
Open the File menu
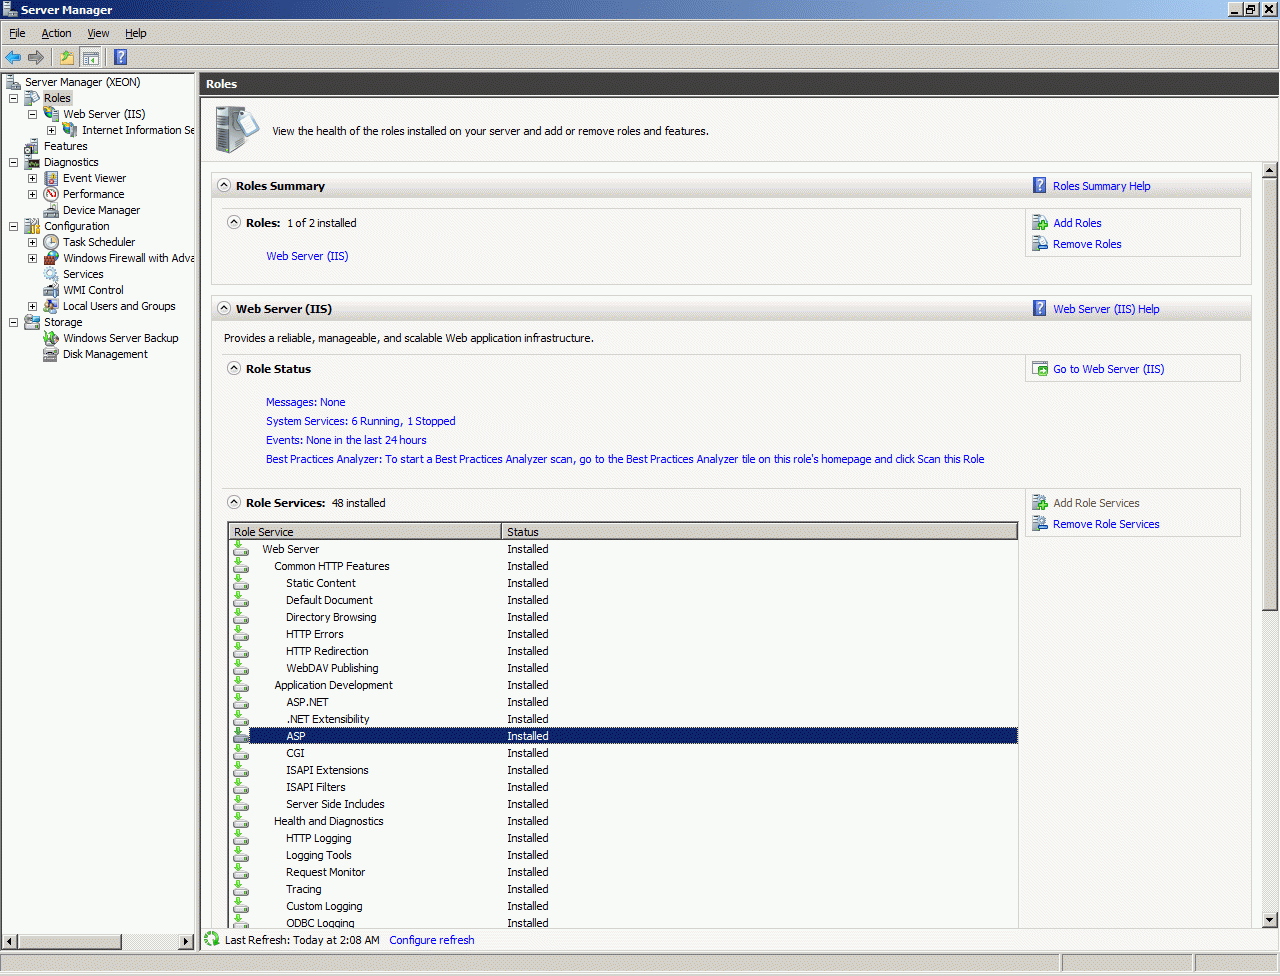click(x=17, y=33)
